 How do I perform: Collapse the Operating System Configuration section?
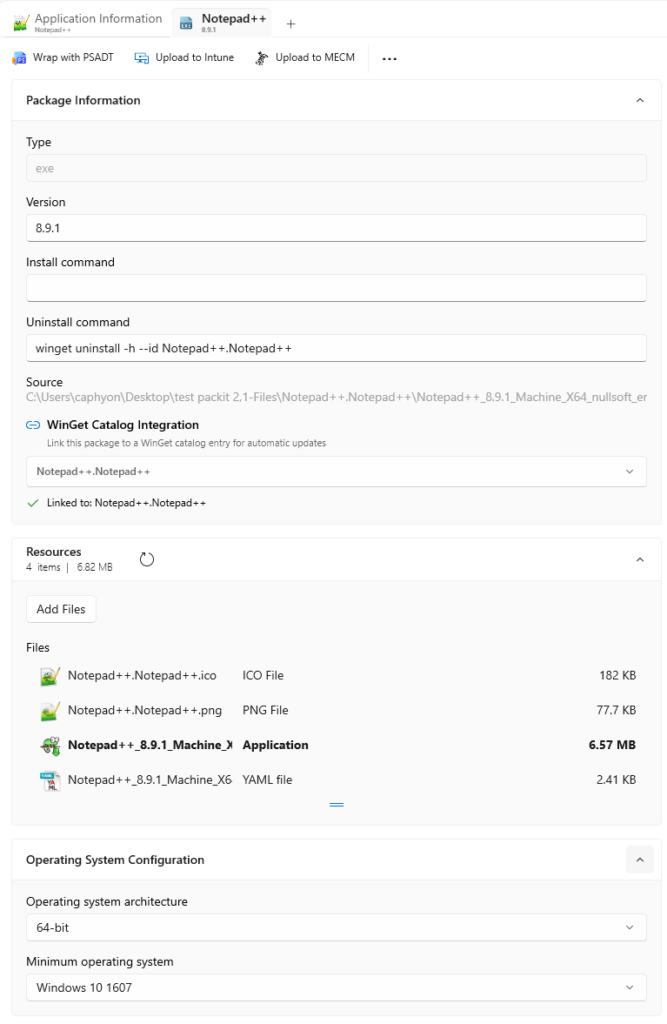pos(640,859)
